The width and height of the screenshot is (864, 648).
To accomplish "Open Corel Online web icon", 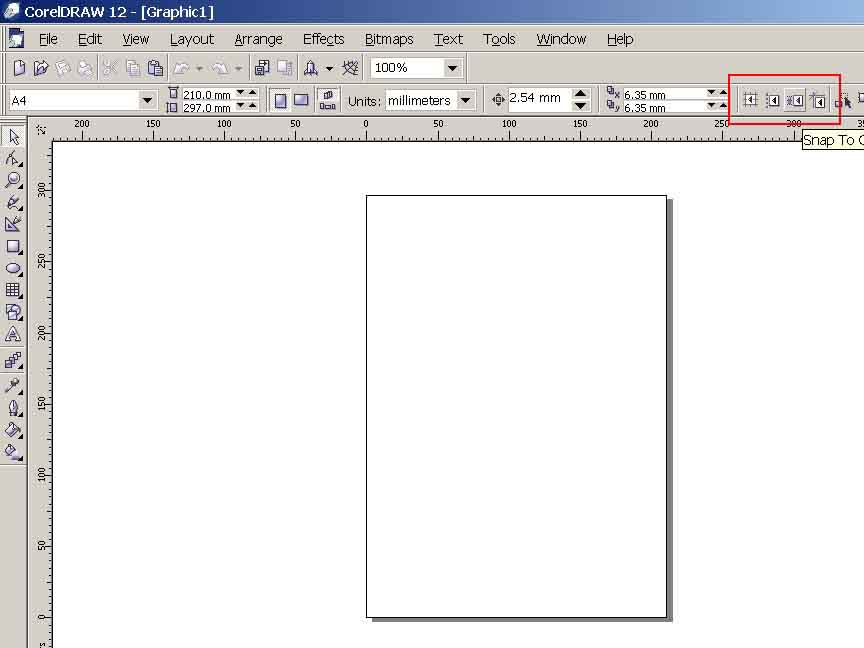I will point(350,68).
